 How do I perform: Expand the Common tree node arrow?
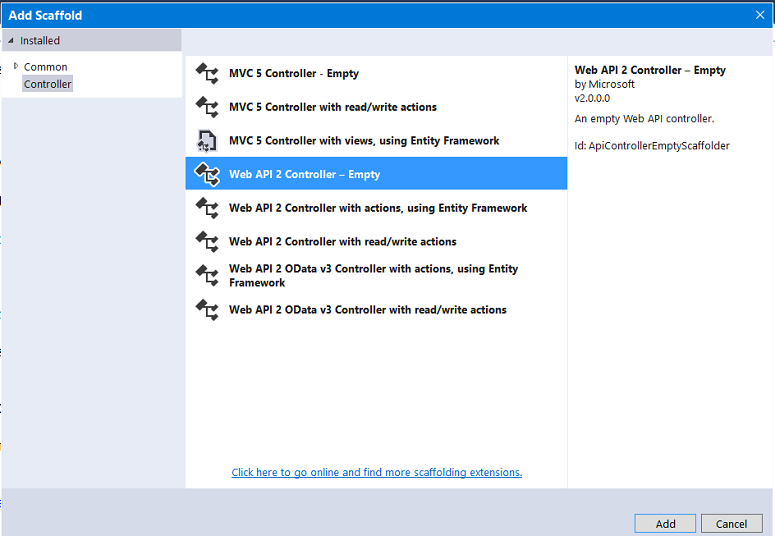pyautogui.click(x=16, y=66)
